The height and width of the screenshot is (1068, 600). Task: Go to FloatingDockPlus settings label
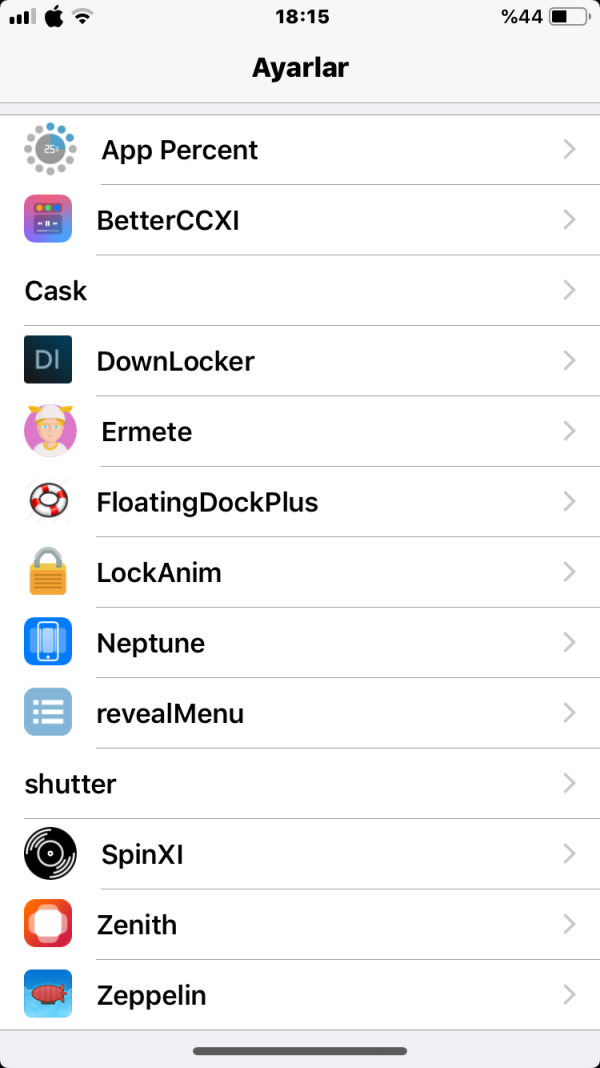coord(207,502)
